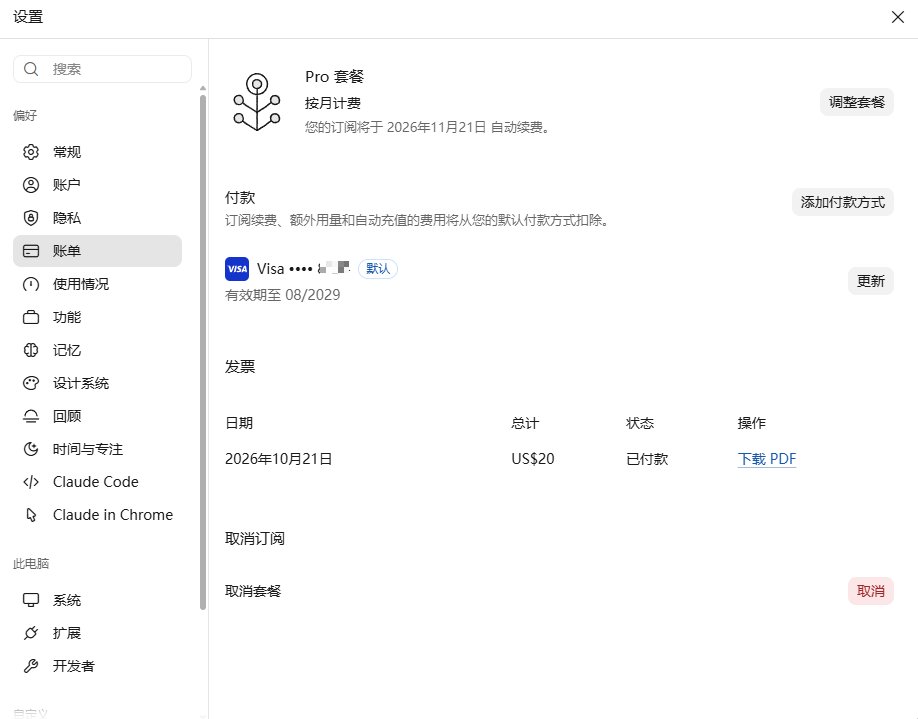This screenshot has height=719, width=918.
Task: Click the gauge icon beside 使用情况
Action: [30, 284]
